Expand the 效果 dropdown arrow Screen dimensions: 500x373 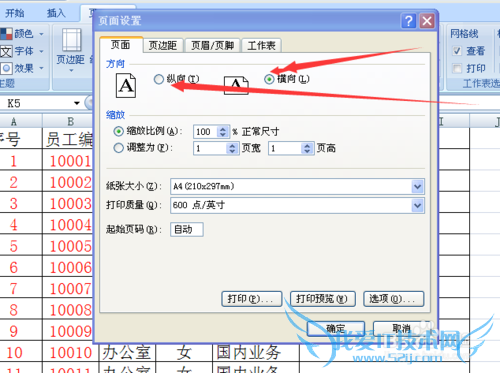point(41,68)
